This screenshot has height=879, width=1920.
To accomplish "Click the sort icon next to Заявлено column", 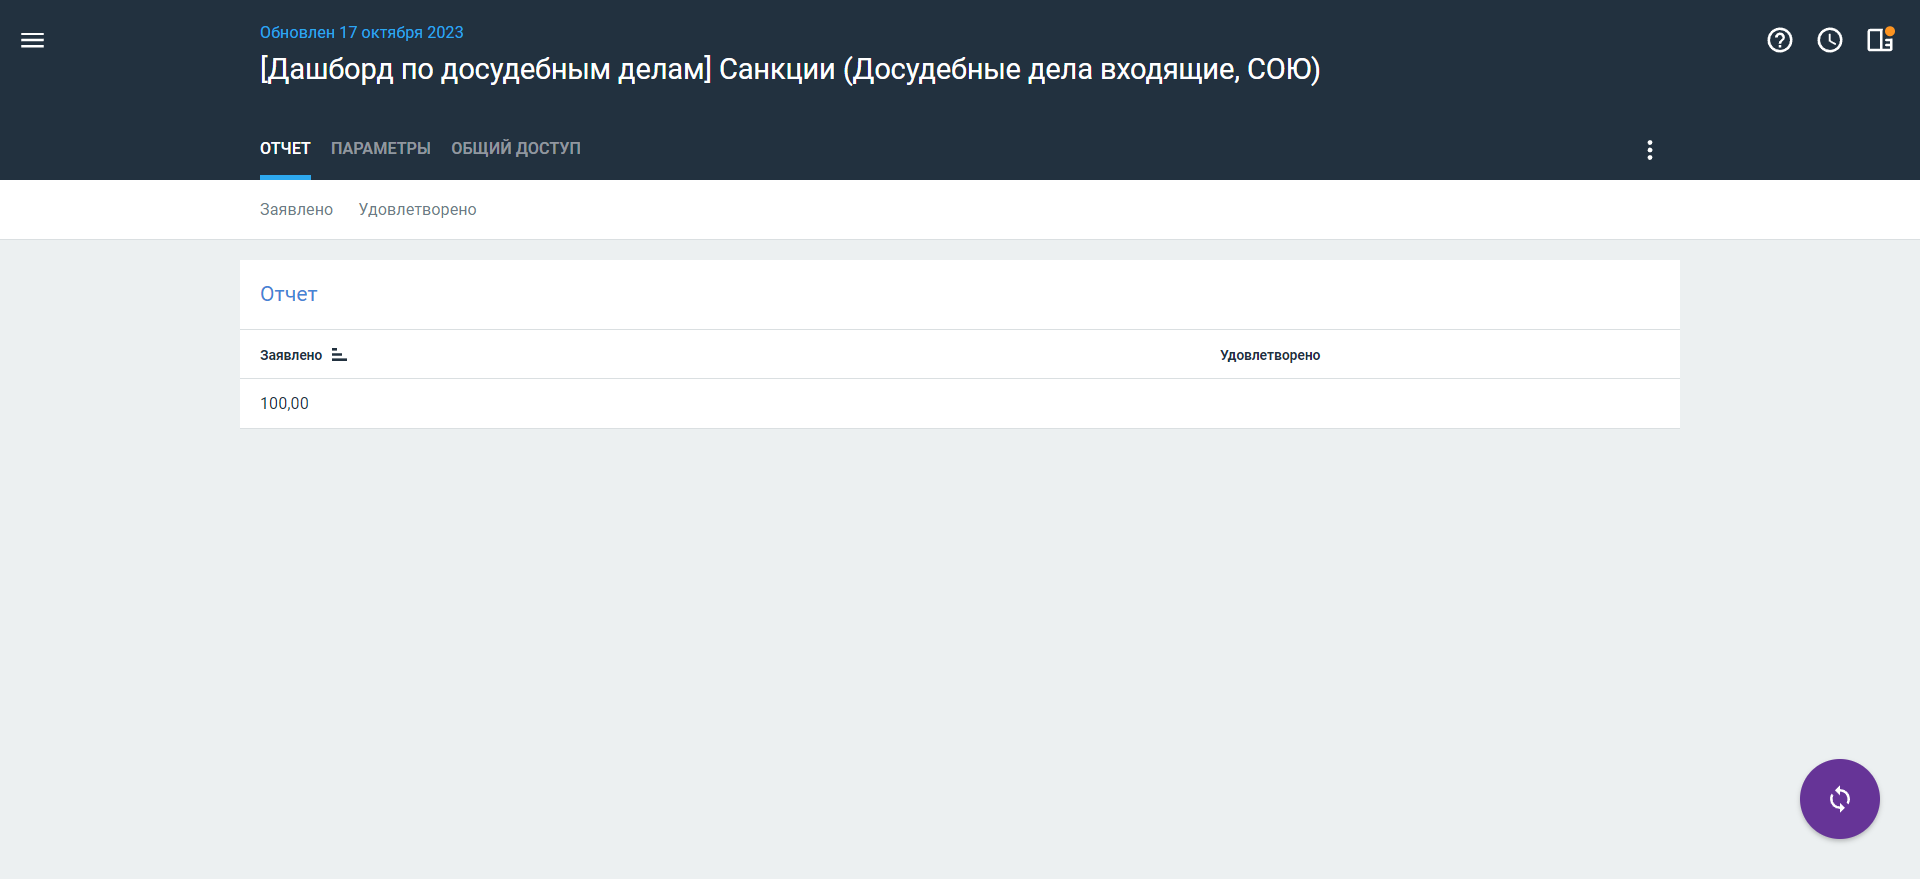I will tap(339, 355).
